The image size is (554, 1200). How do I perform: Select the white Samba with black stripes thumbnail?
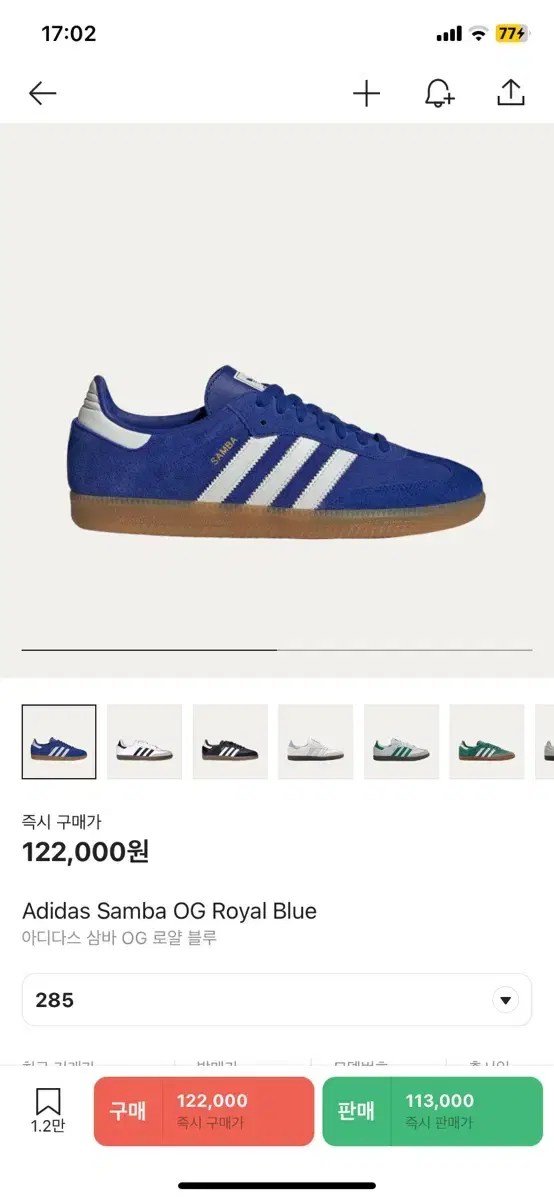[x=145, y=742]
